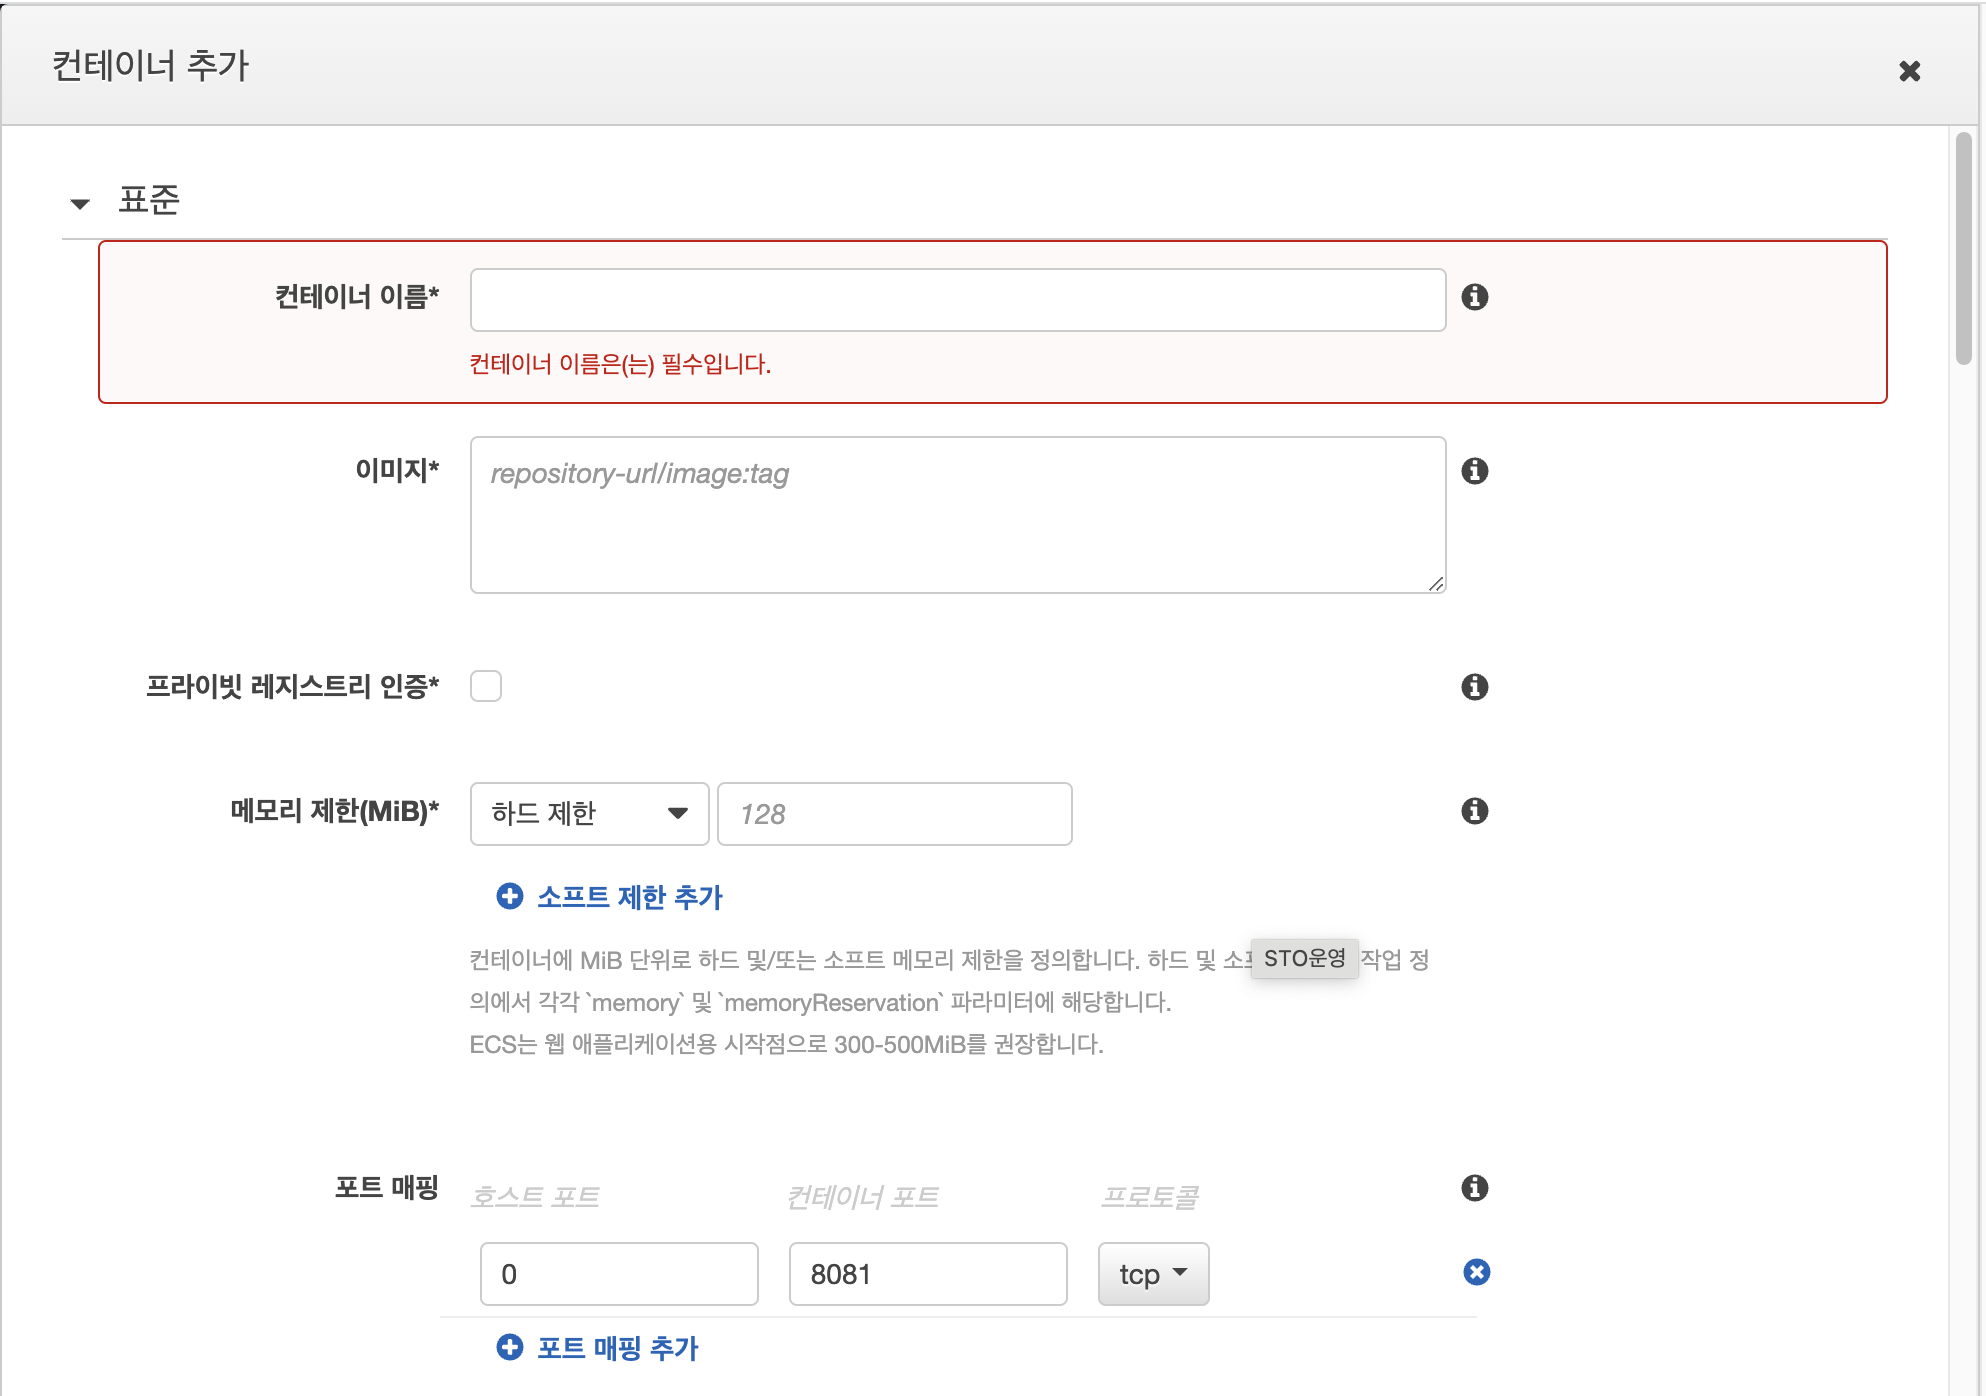Viewport: 1986px width, 1396px height.
Task: Collapse the 표준 section
Action: point(80,202)
